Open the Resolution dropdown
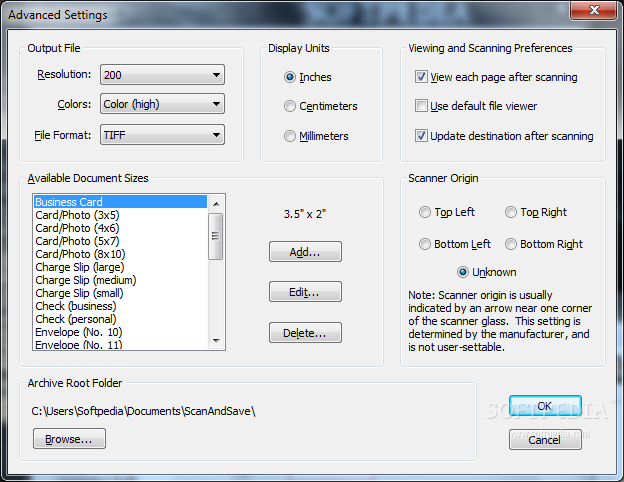The width and height of the screenshot is (624, 482). click(162, 75)
